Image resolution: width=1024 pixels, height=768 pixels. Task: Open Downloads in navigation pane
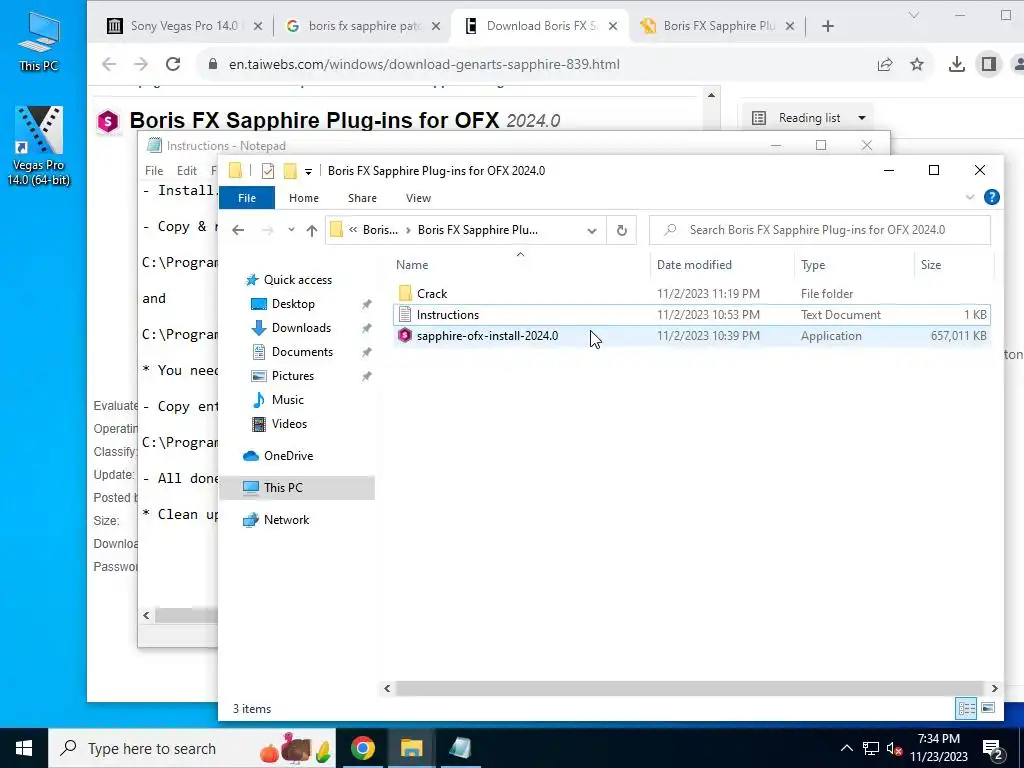coord(301,328)
